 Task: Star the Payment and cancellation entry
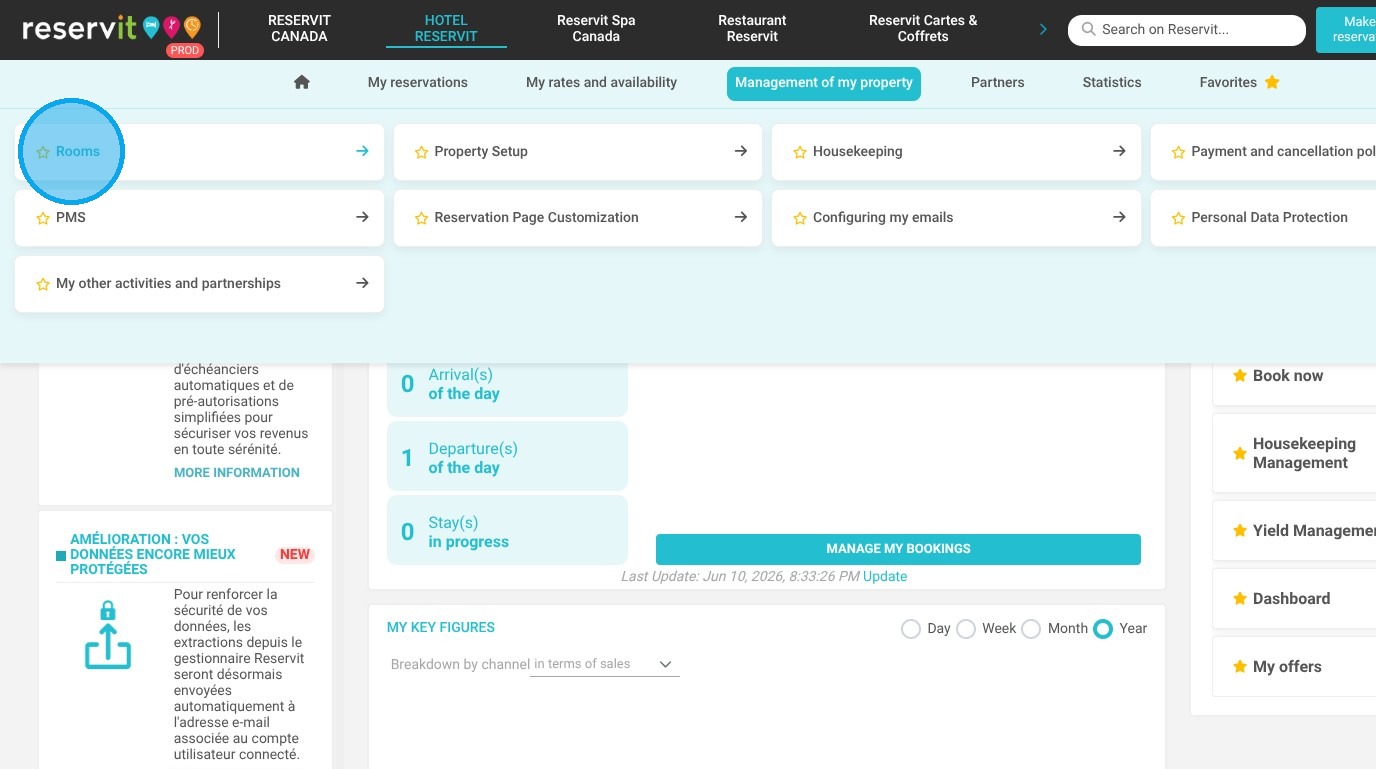(1178, 152)
